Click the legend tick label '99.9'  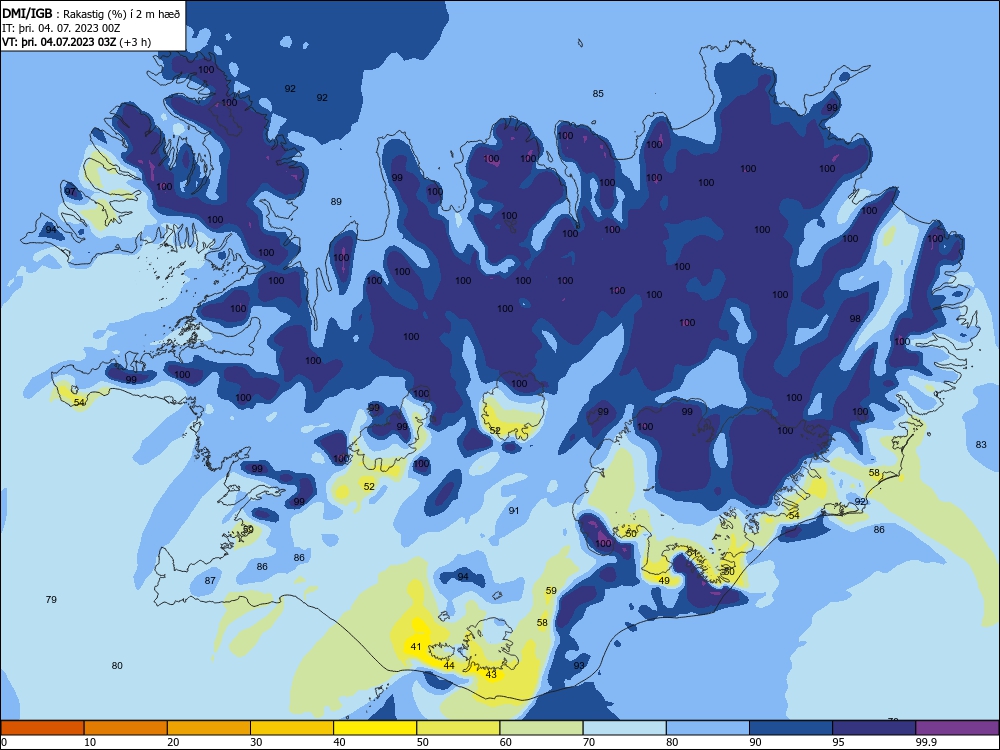[925, 742]
